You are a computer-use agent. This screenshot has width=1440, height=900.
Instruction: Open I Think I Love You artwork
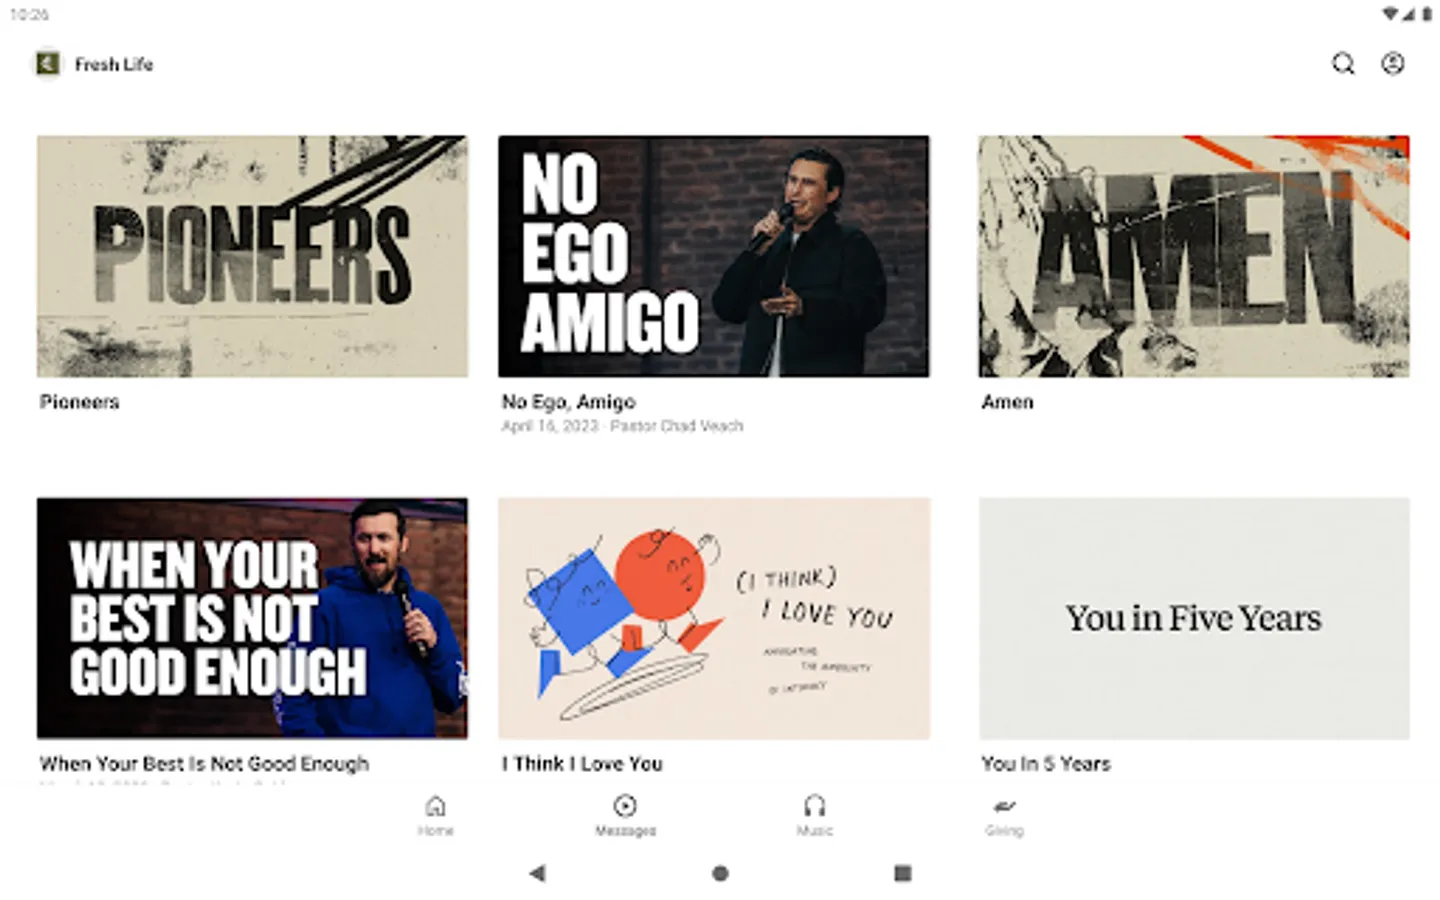click(714, 618)
